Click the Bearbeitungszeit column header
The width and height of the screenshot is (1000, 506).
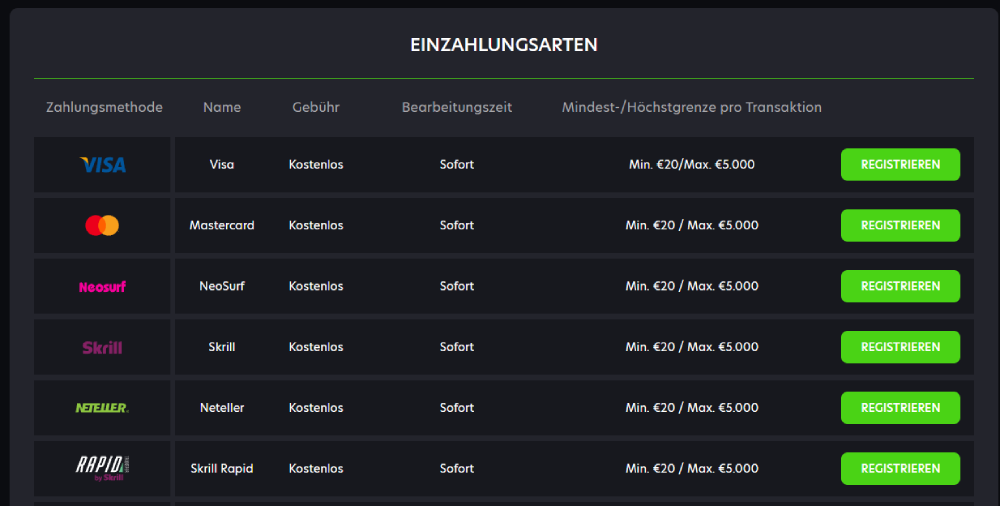[x=457, y=107]
